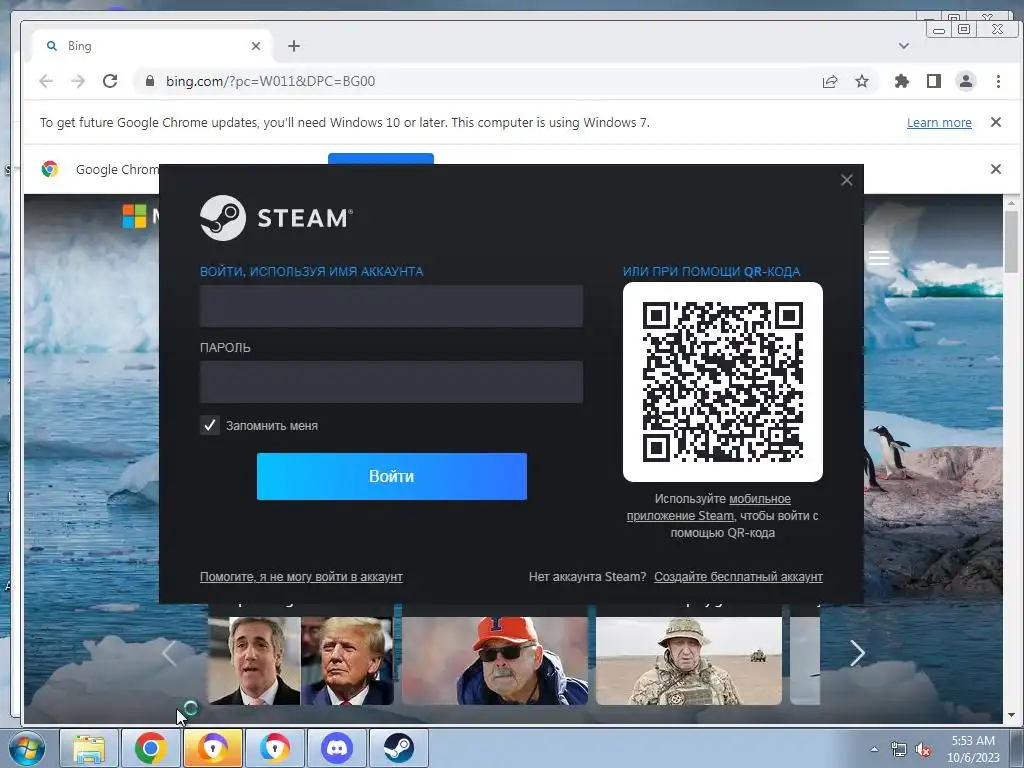The image size is (1024, 768).
Task: Open Steam from taskbar
Action: click(399, 748)
